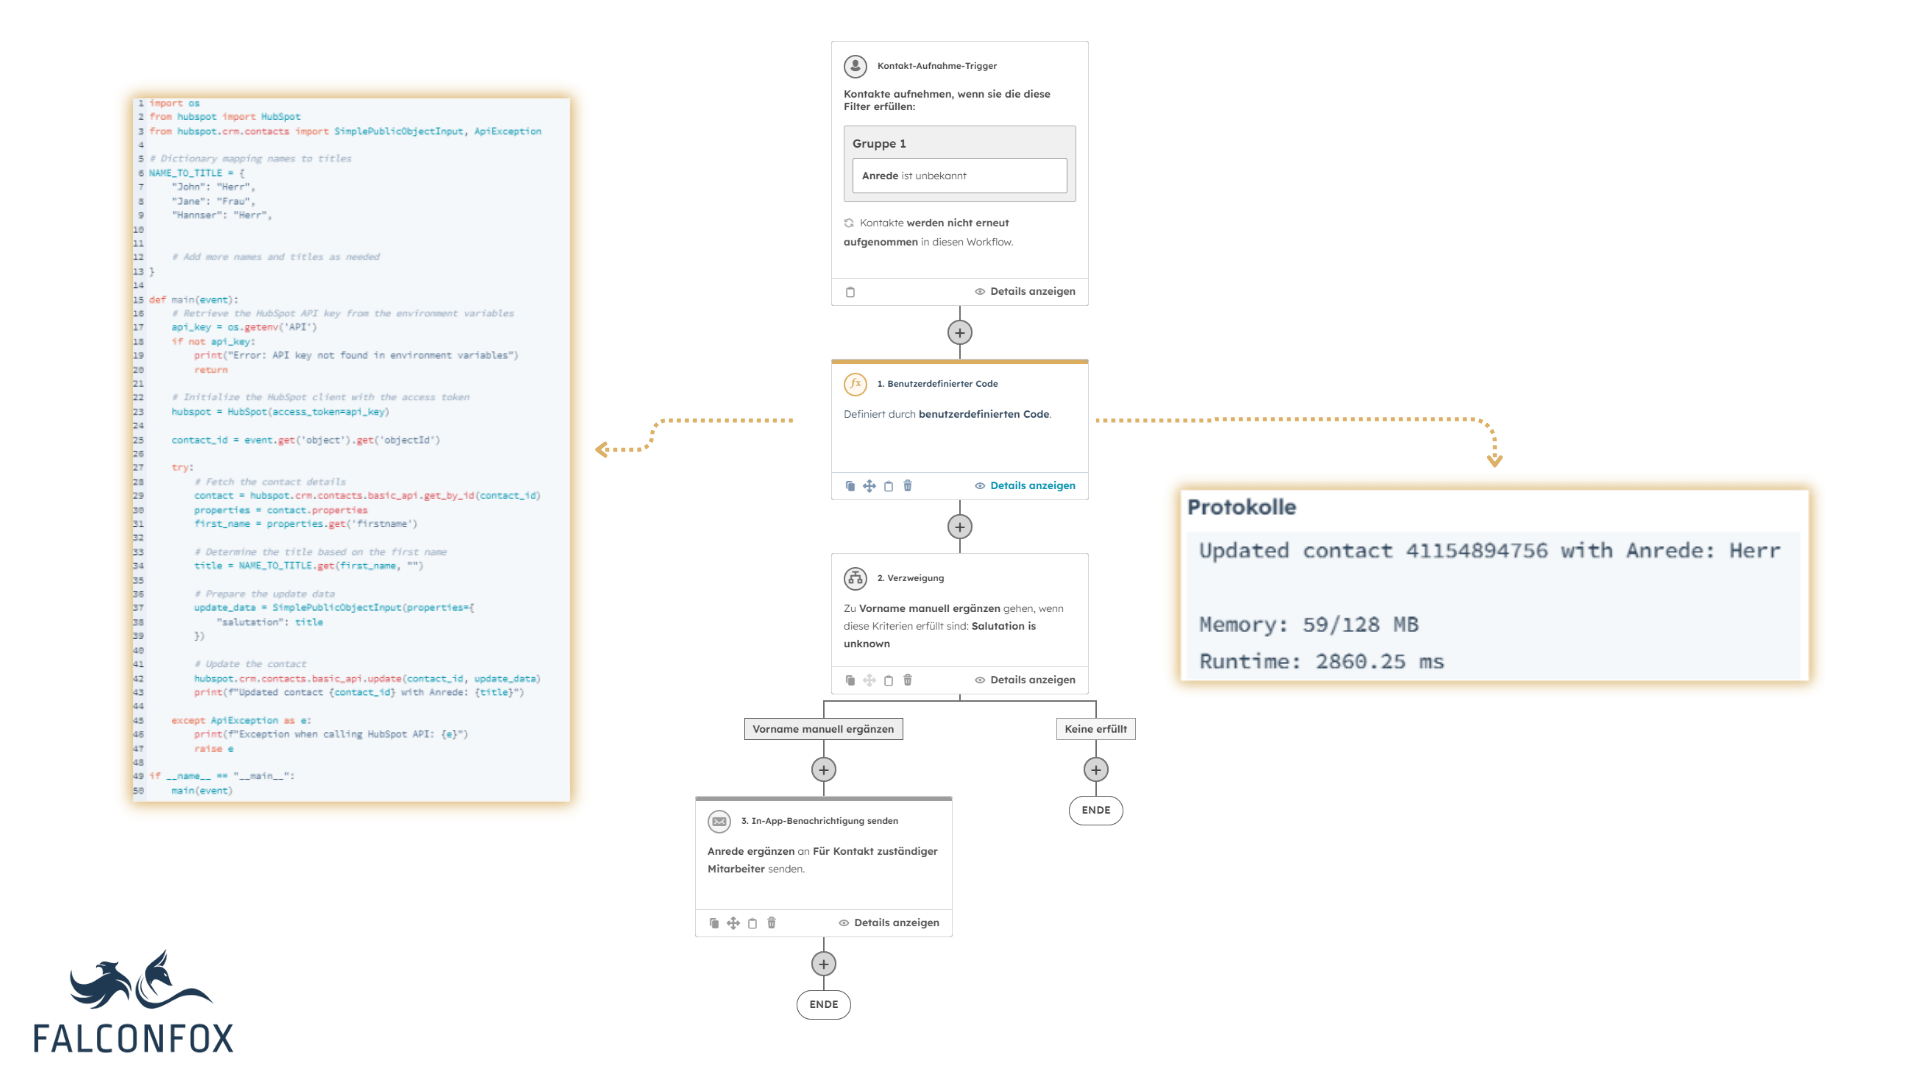Click ENDE under the Keine erfüllt branch

1096,811
